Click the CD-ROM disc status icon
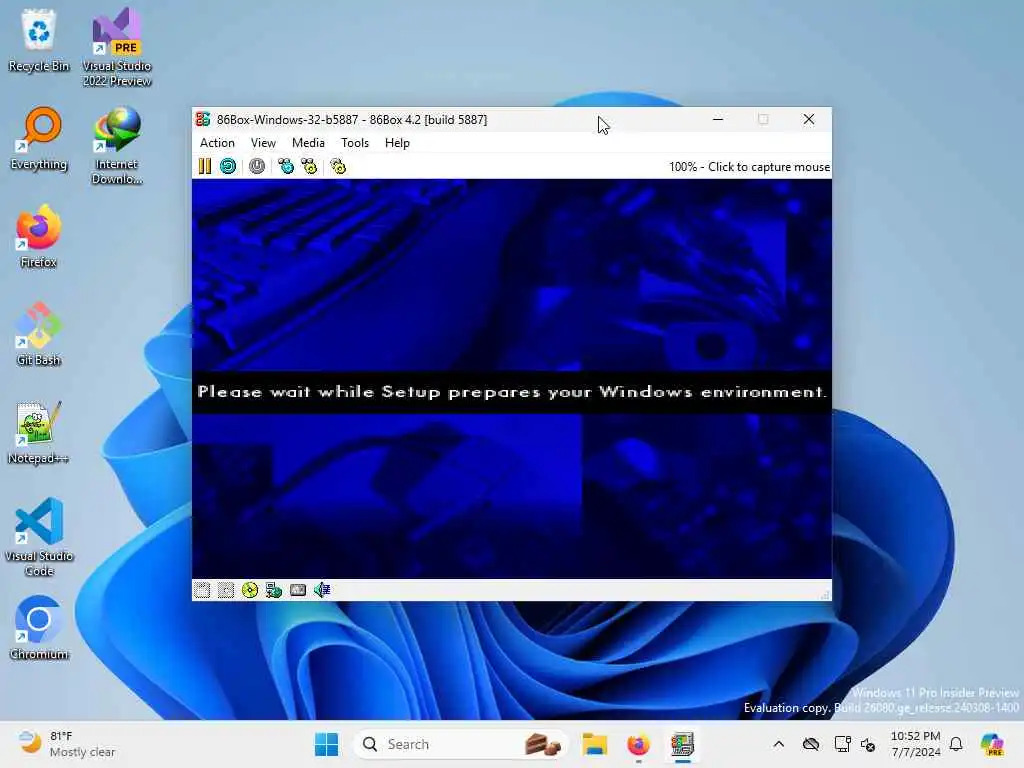Screen dimensions: 1024x768 tap(249, 590)
